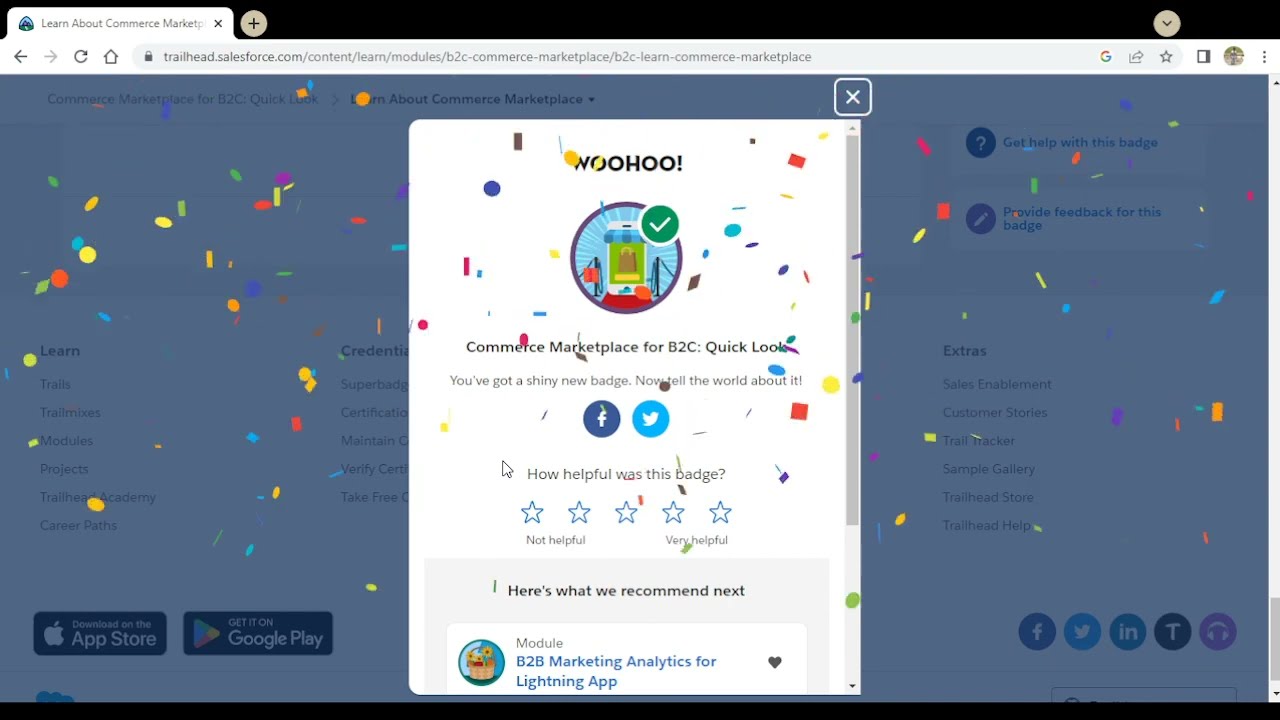Viewport: 1280px width, 720px height.
Task: Open Career Paths footer link
Action: [x=78, y=525]
